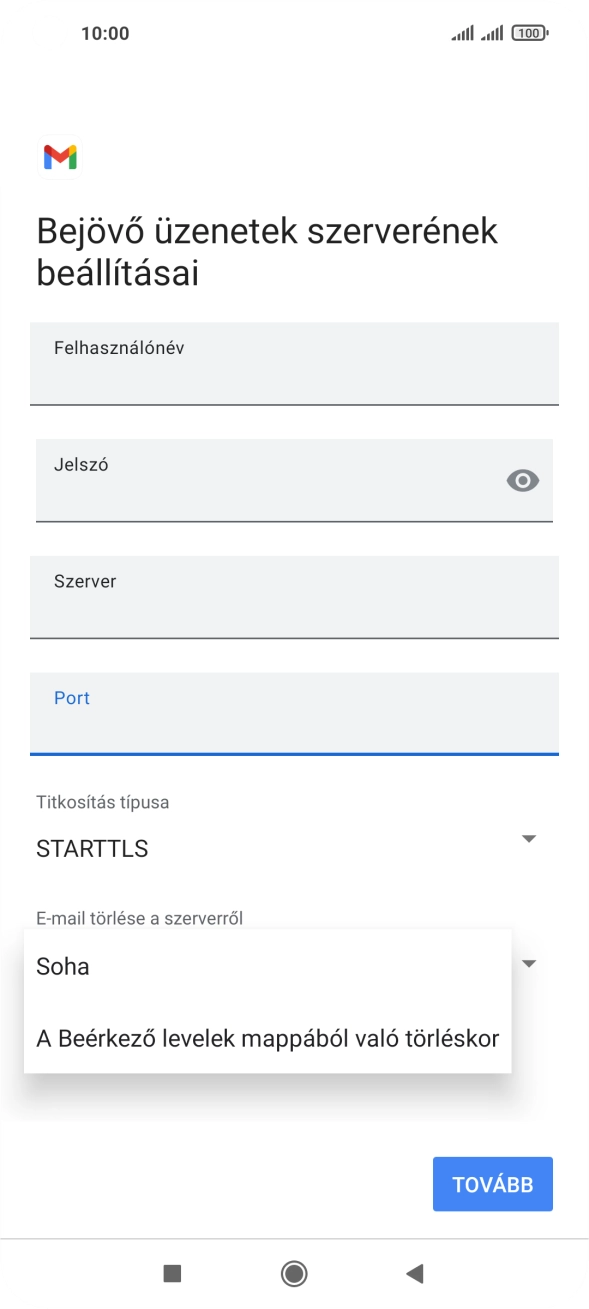Tap the clock showing 10:00
589x1309 pixels.
point(105,32)
